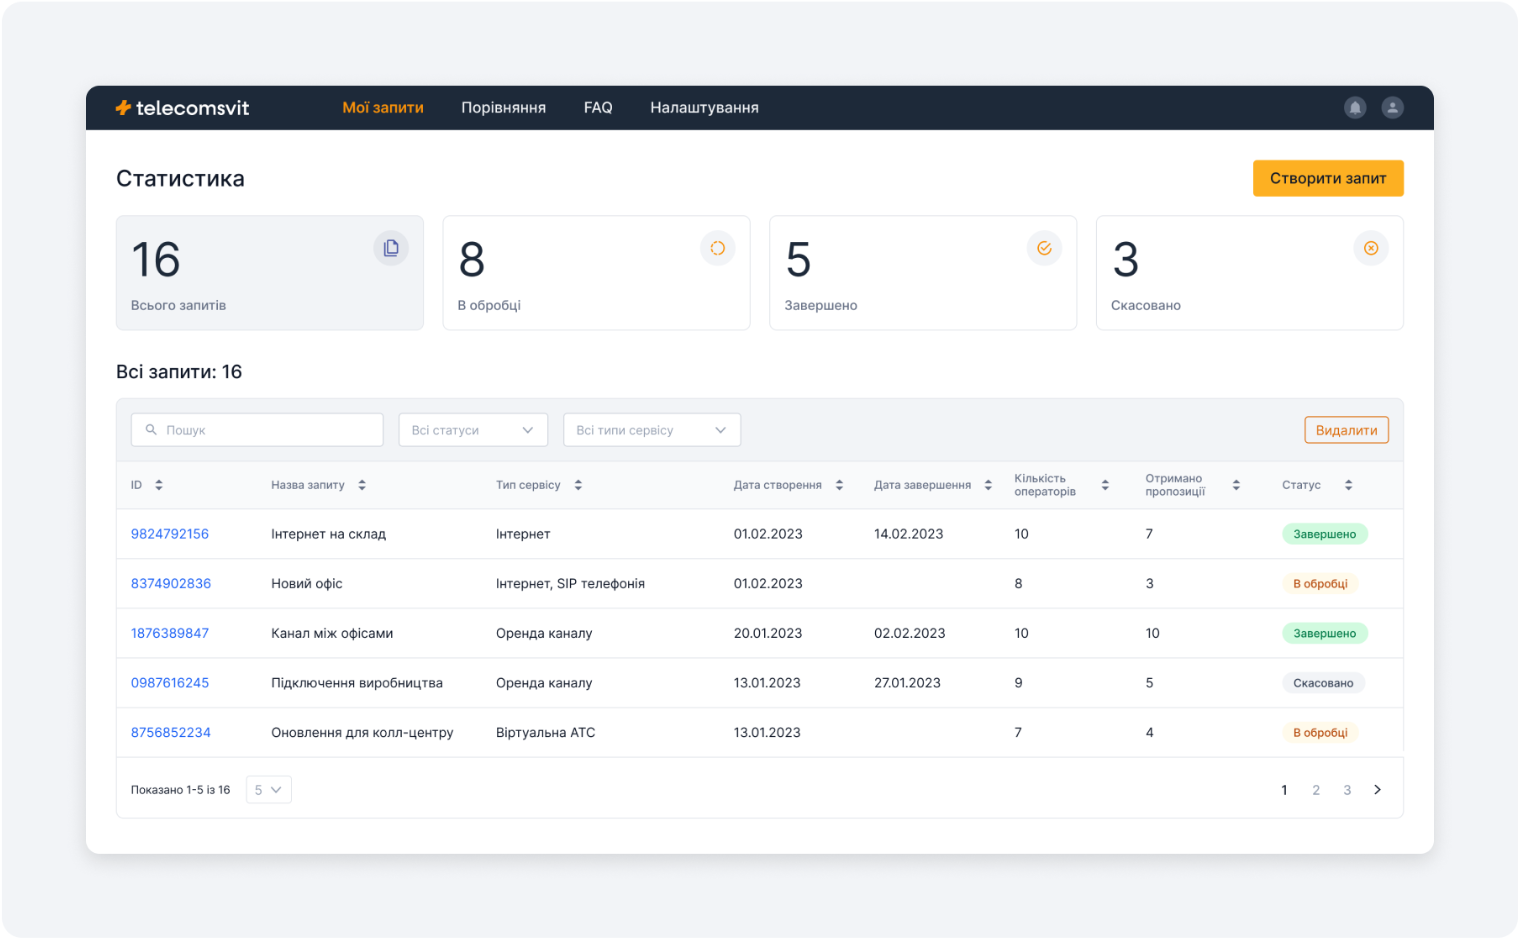Open the Налаштування menu item
Screen dimensions: 1520x940
[x=704, y=108]
